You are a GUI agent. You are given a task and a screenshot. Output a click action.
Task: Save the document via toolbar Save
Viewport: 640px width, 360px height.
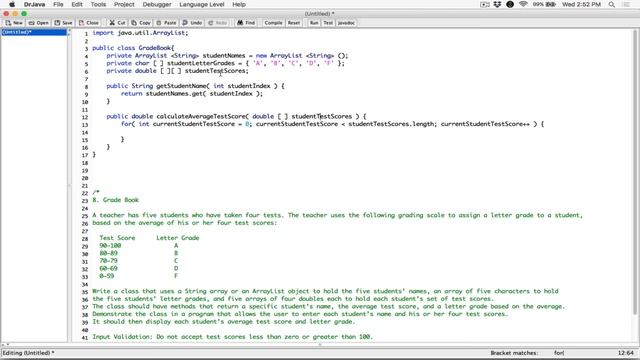coord(63,23)
